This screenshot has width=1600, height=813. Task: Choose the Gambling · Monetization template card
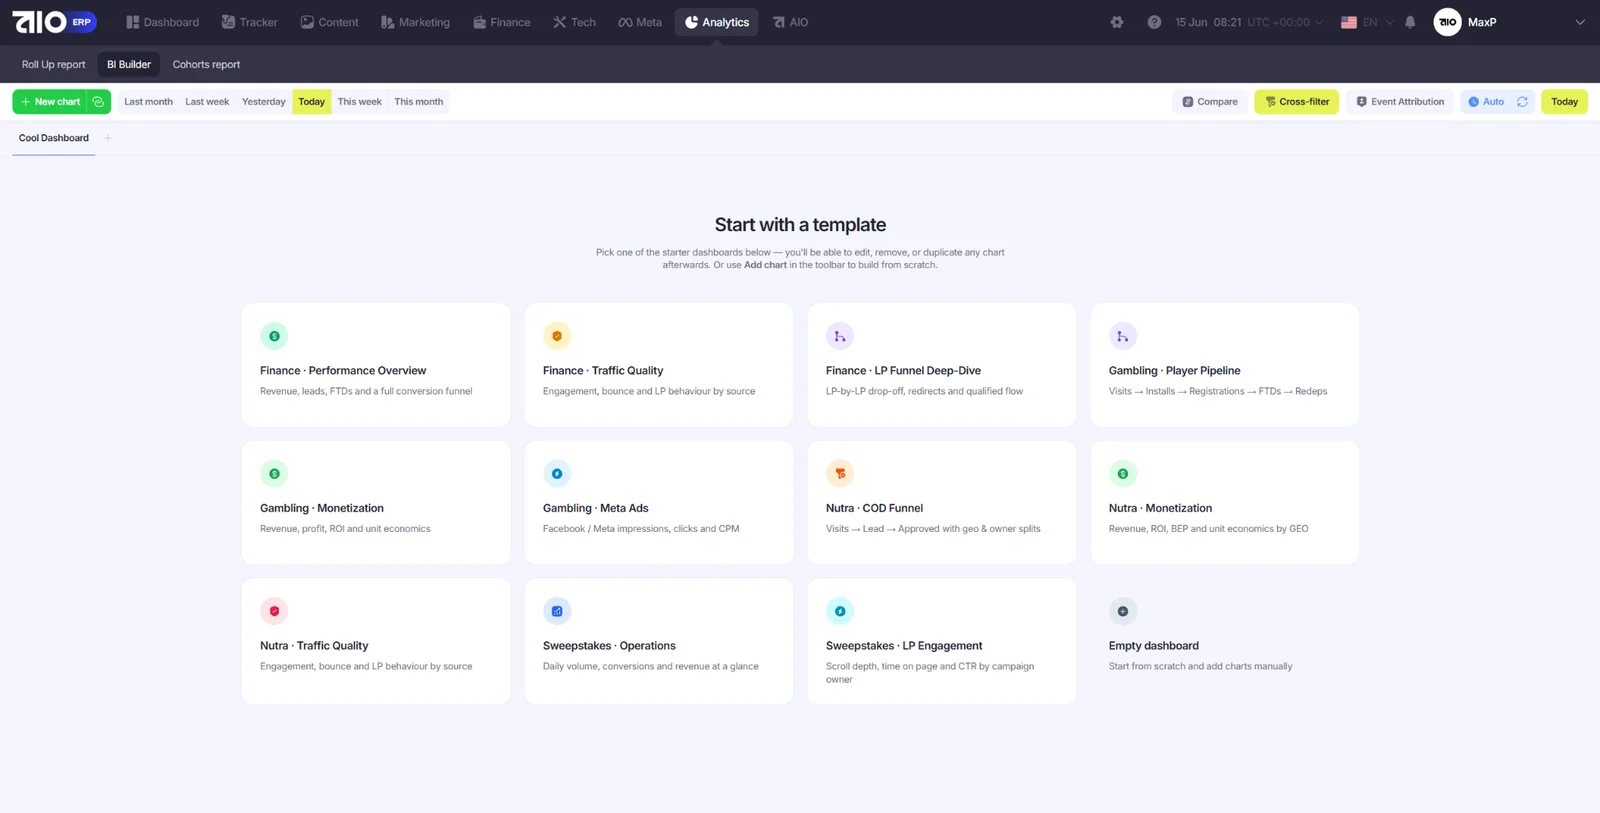point(376,502)
